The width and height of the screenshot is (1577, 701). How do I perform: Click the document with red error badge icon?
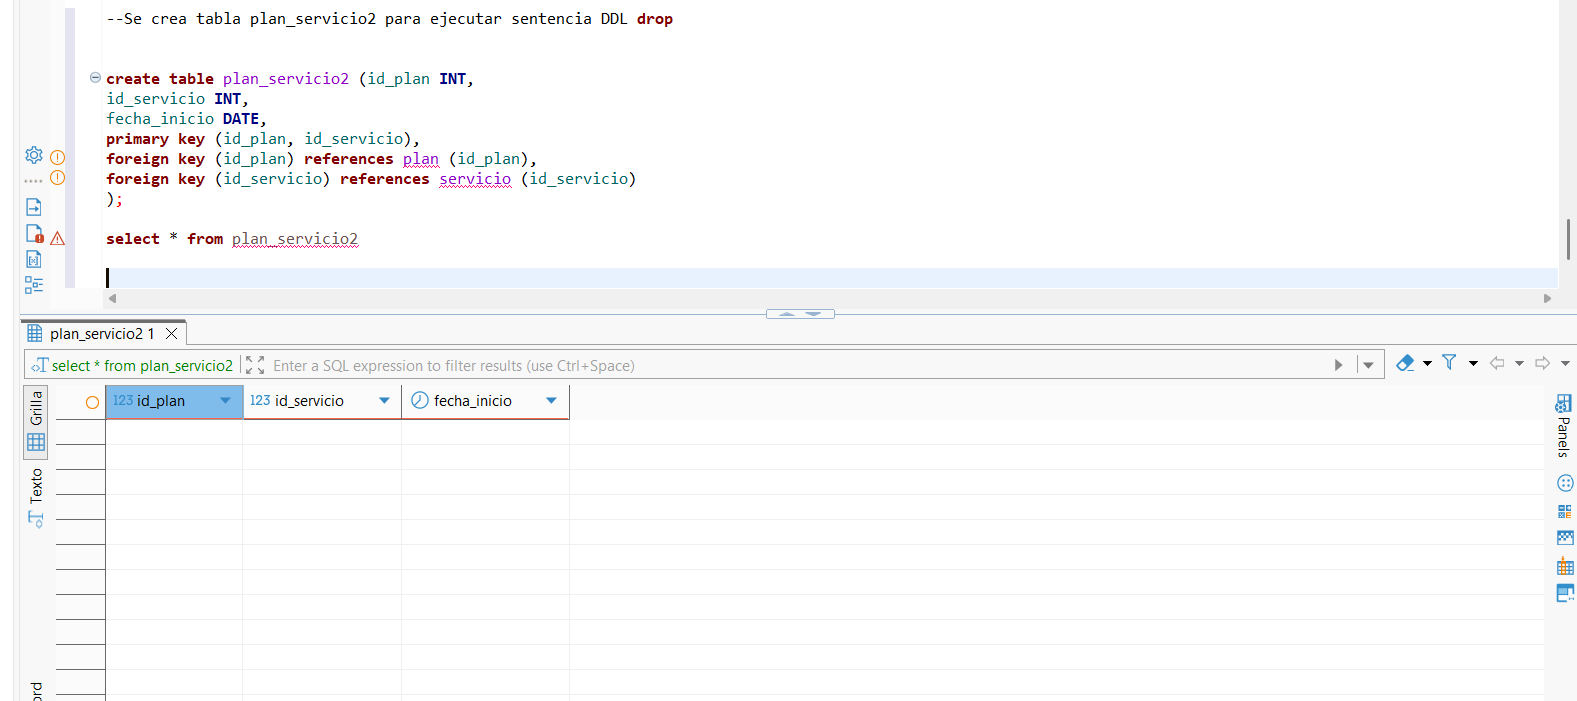tap(34, 234)
